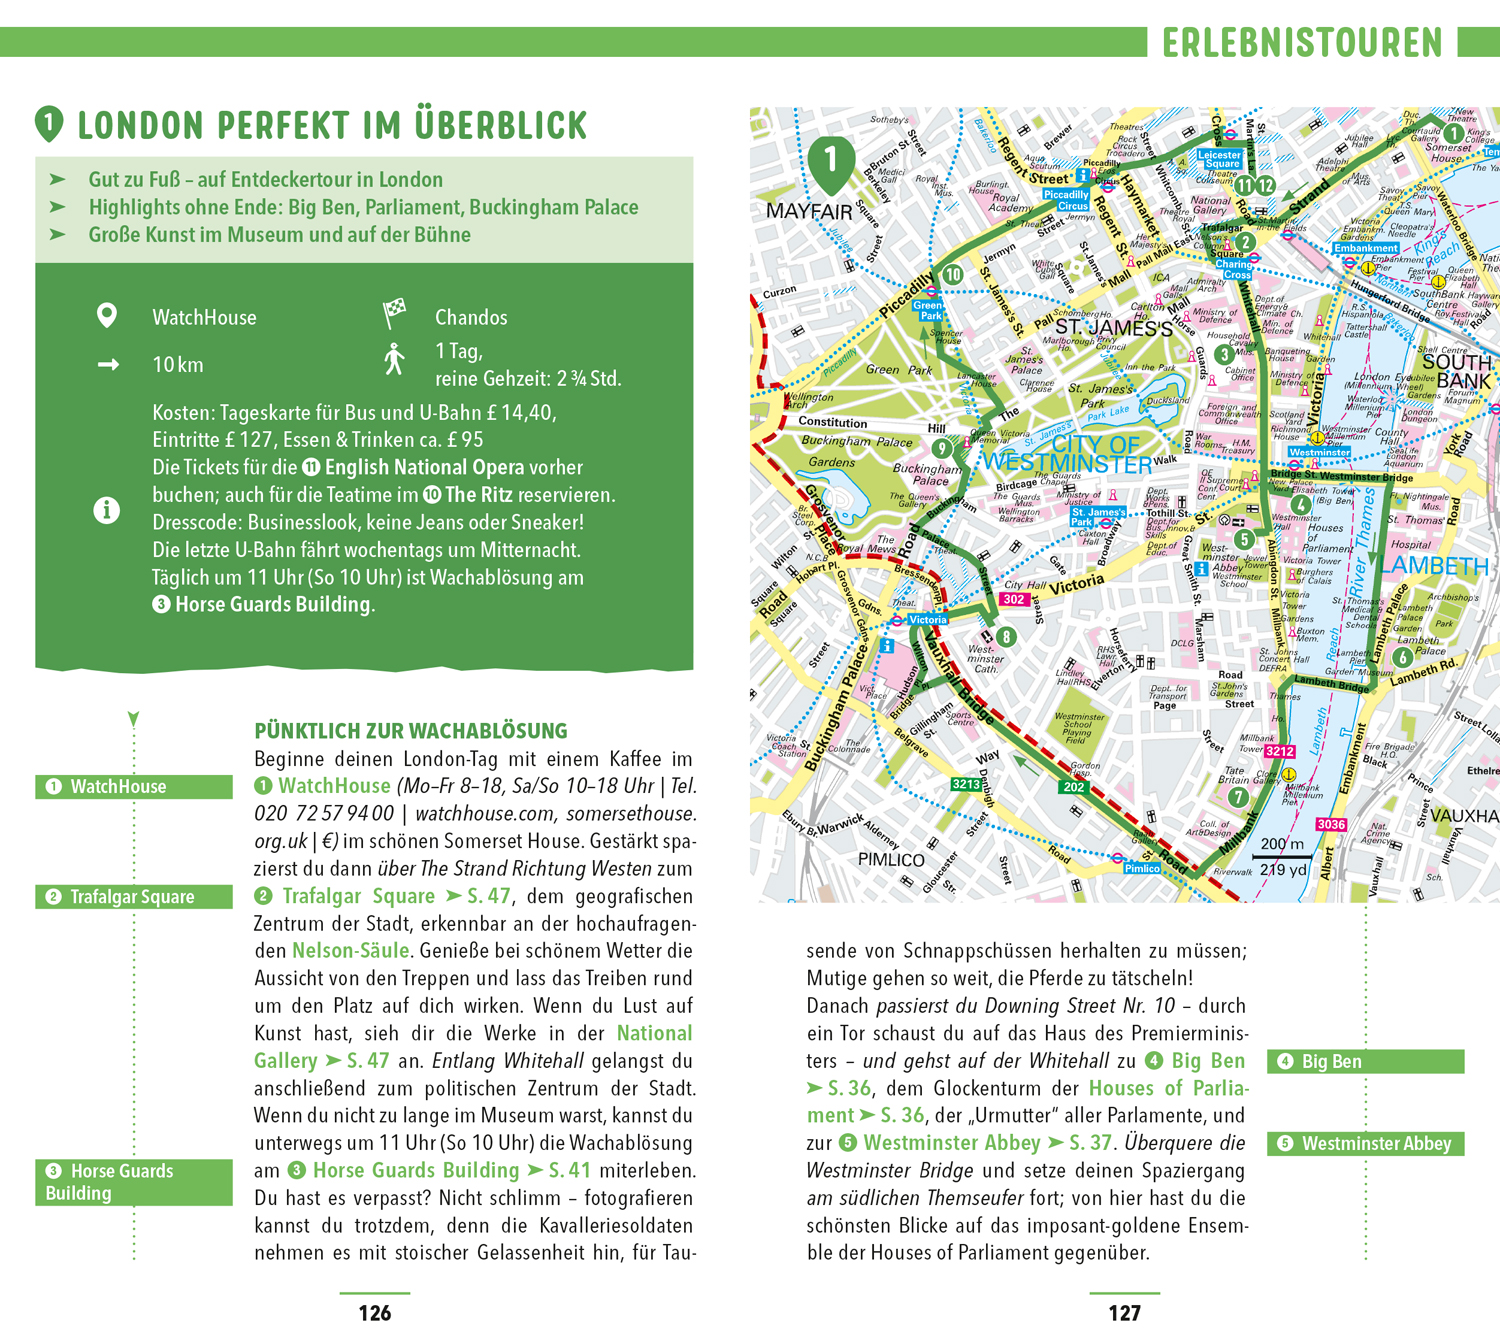Select the Trafalgar Square stop tag
Image resolution: width=1500 pixels, height=1344 pixels.
[134, 897]
